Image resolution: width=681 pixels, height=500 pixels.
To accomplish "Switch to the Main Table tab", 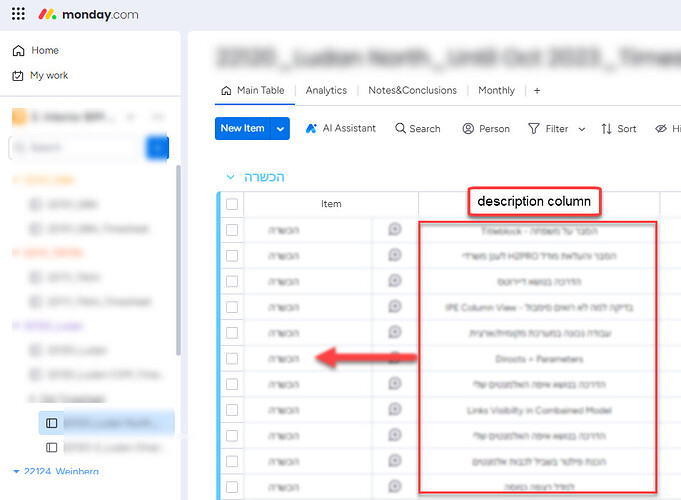I will 253,90.
